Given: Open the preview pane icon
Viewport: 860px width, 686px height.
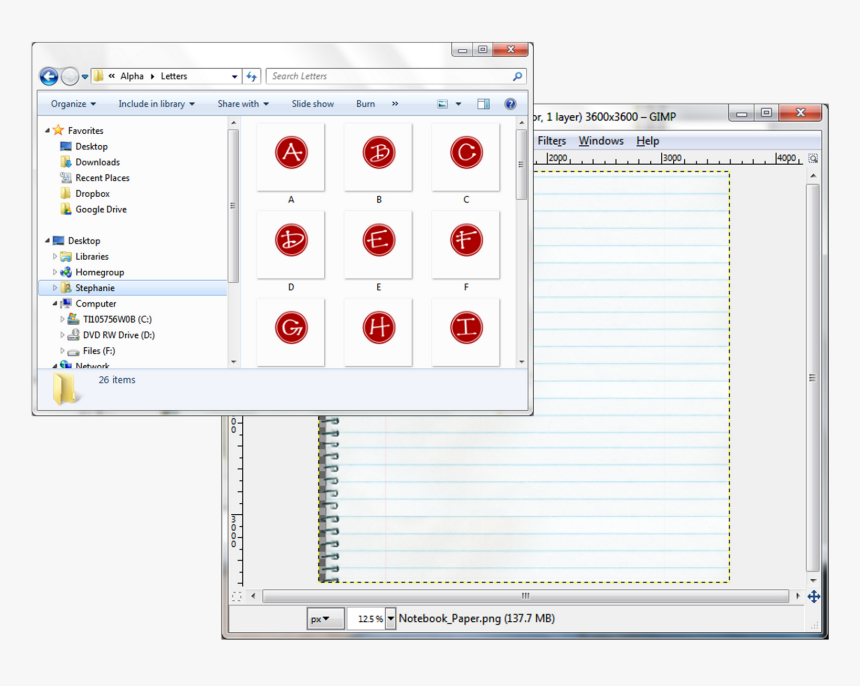Looking at the screenshot, I should pos(483,103).
